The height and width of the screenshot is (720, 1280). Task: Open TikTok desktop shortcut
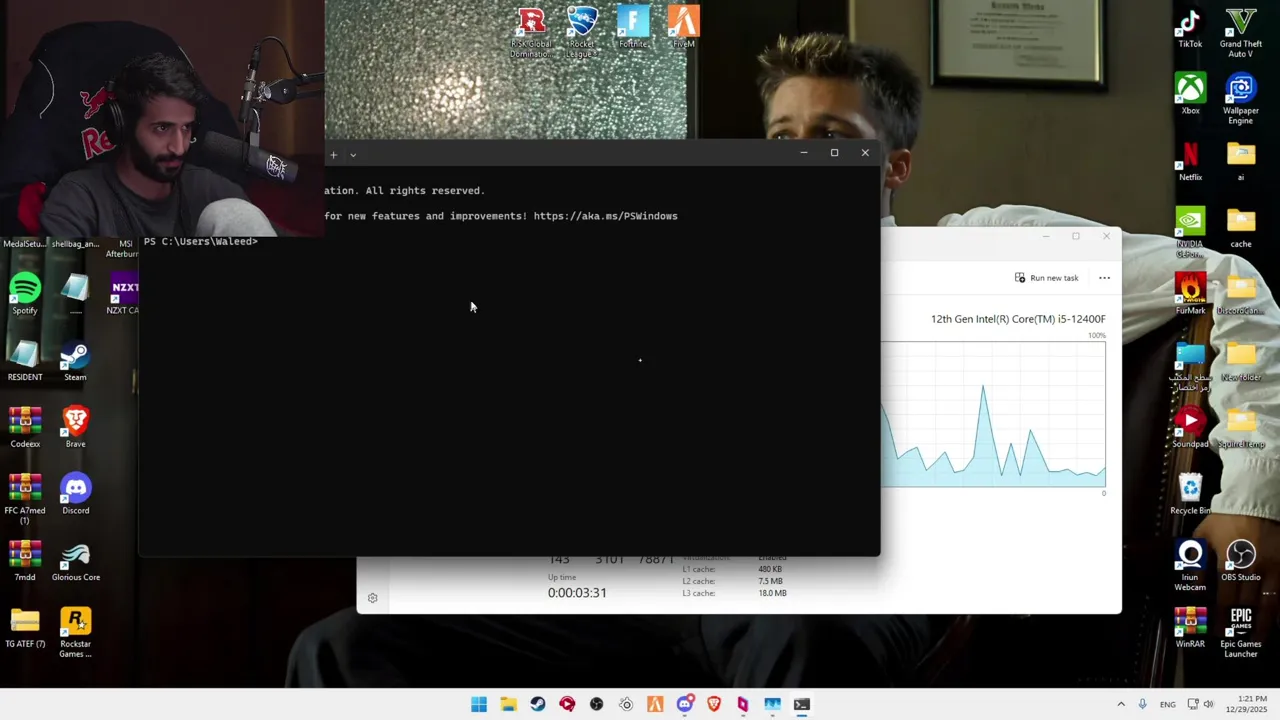pyautogui.click(x=1190, y=28)
